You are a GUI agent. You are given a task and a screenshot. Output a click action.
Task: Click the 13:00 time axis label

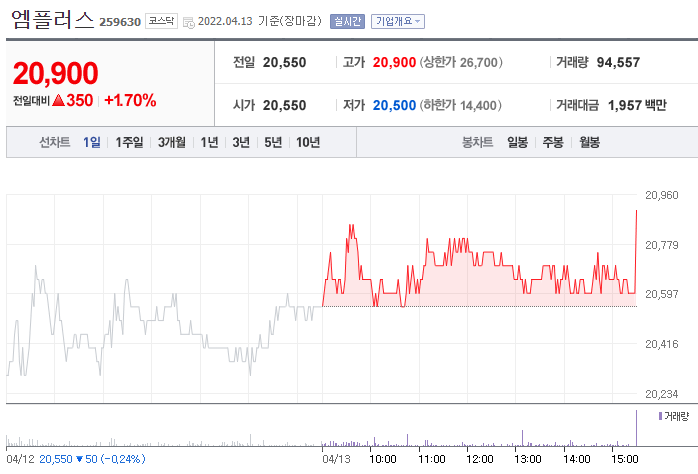(x=528, y=459)
